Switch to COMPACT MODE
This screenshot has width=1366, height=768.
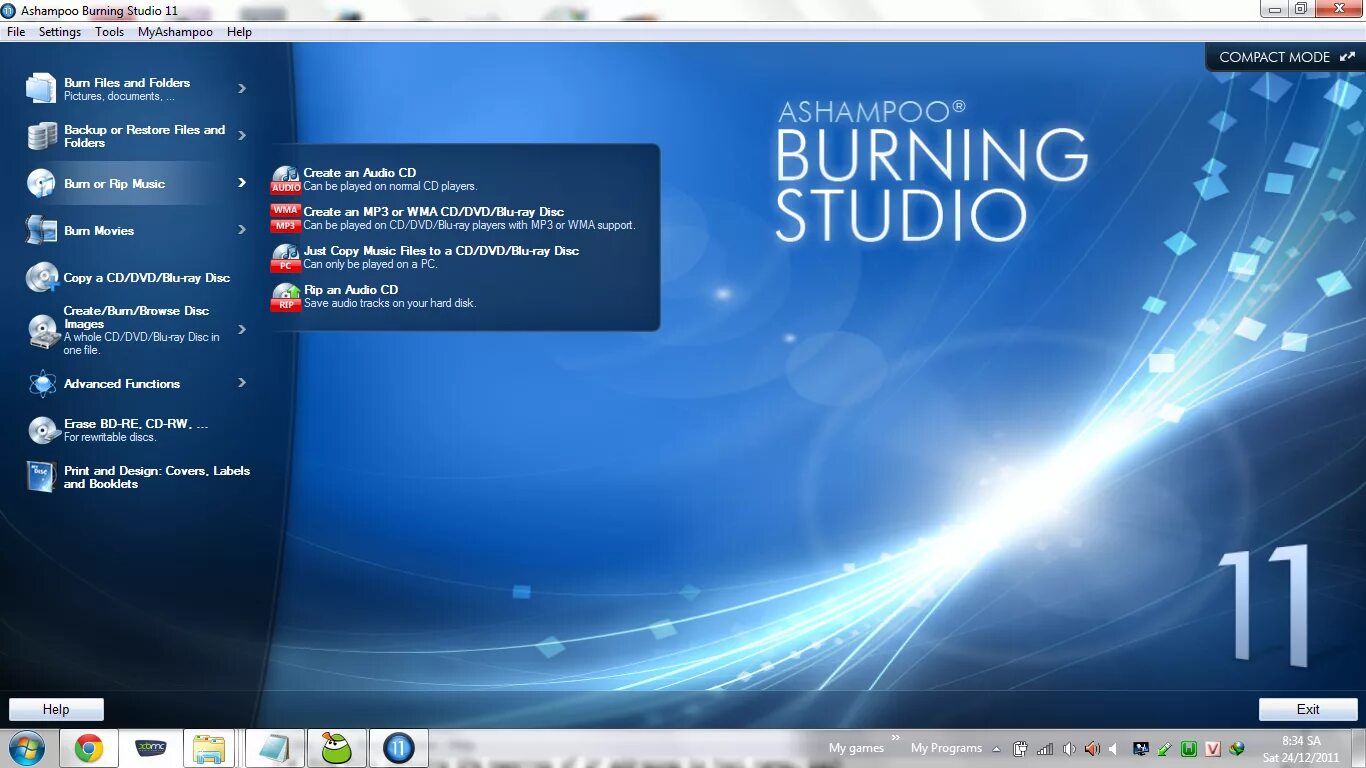tap(1286, 57)
